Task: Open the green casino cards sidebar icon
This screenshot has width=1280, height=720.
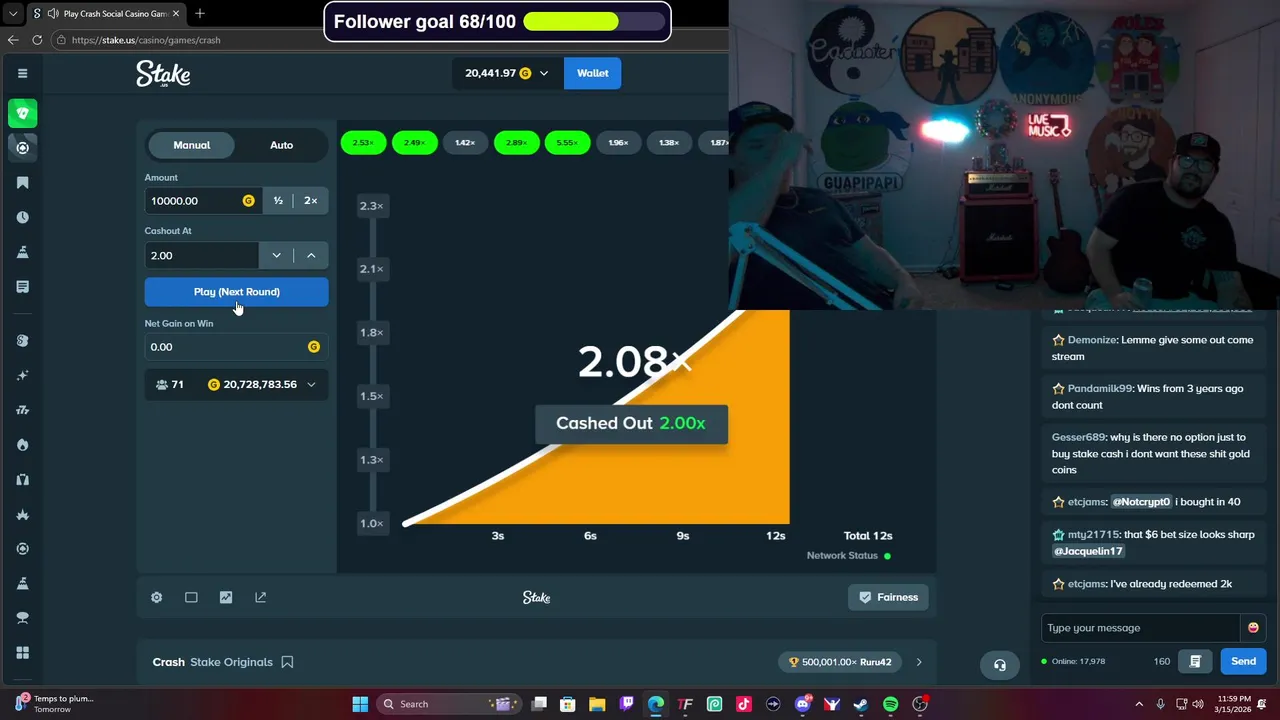Action: coord(22,113)
